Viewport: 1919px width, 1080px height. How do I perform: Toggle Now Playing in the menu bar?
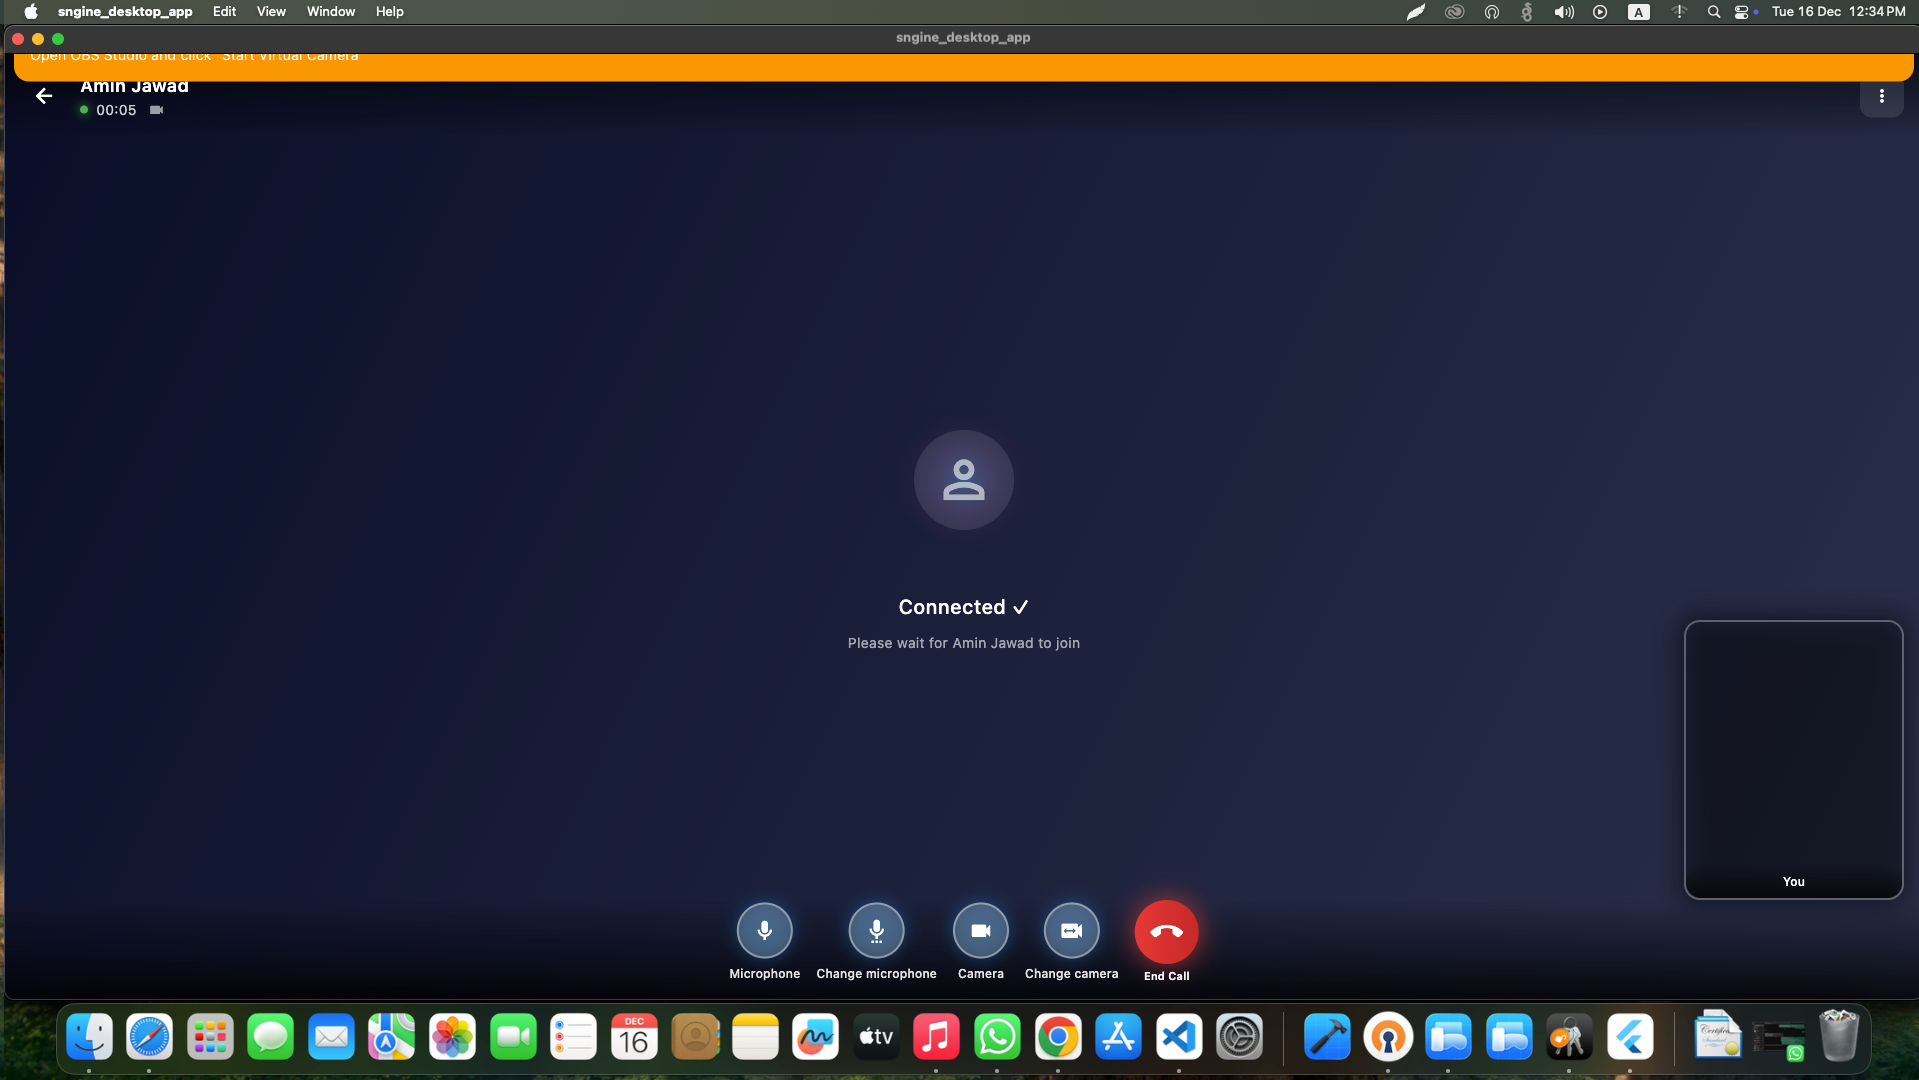click(1600, 12)
